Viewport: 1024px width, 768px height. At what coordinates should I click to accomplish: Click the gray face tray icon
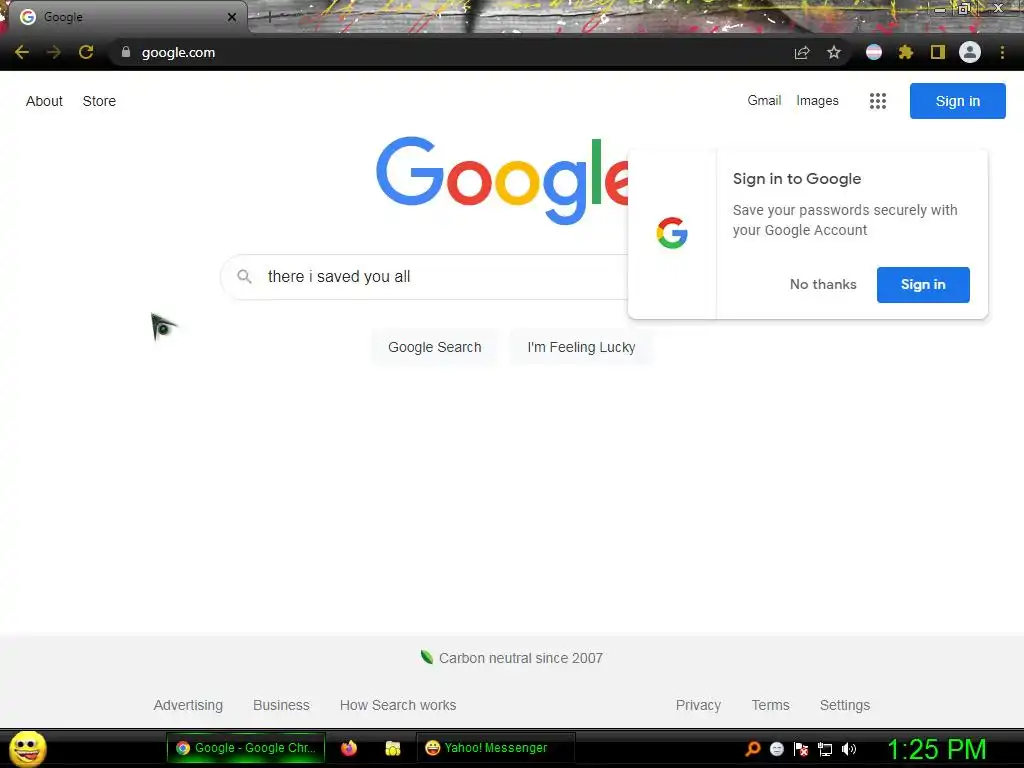pyautogui.click(x=776, y=748)
